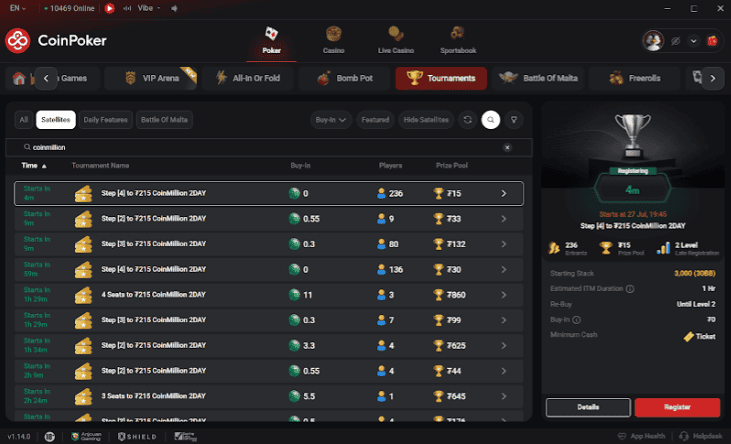Screen dimensions: 731x444
Task: Click the red play button in top bar
Action: [110, 8]
